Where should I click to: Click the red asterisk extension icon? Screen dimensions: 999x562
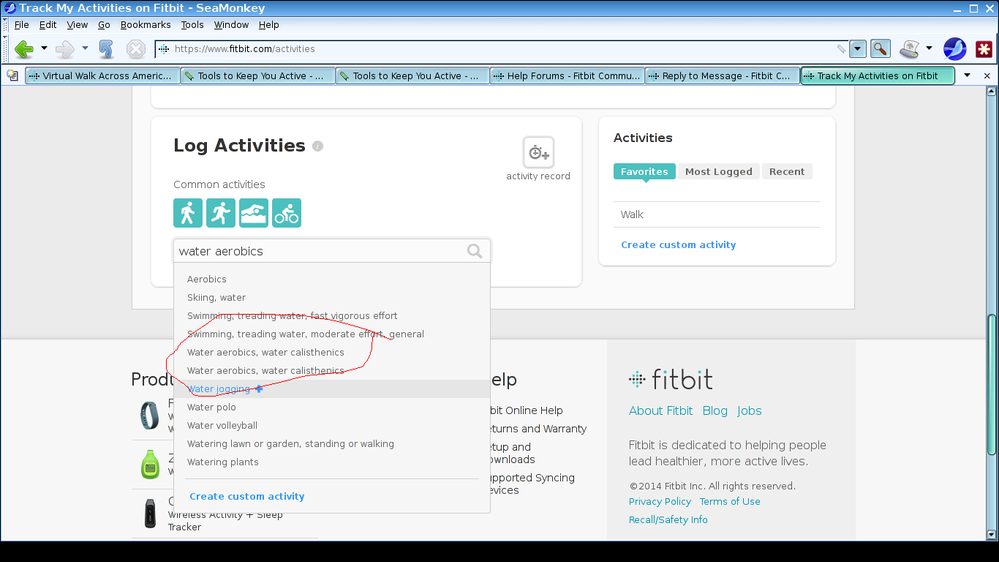coord(984,49)
